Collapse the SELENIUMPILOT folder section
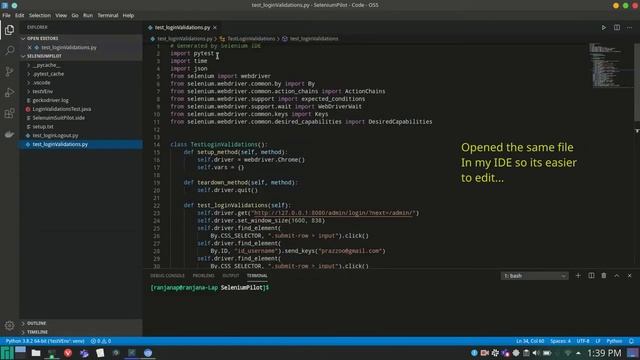 pos(44,56)
